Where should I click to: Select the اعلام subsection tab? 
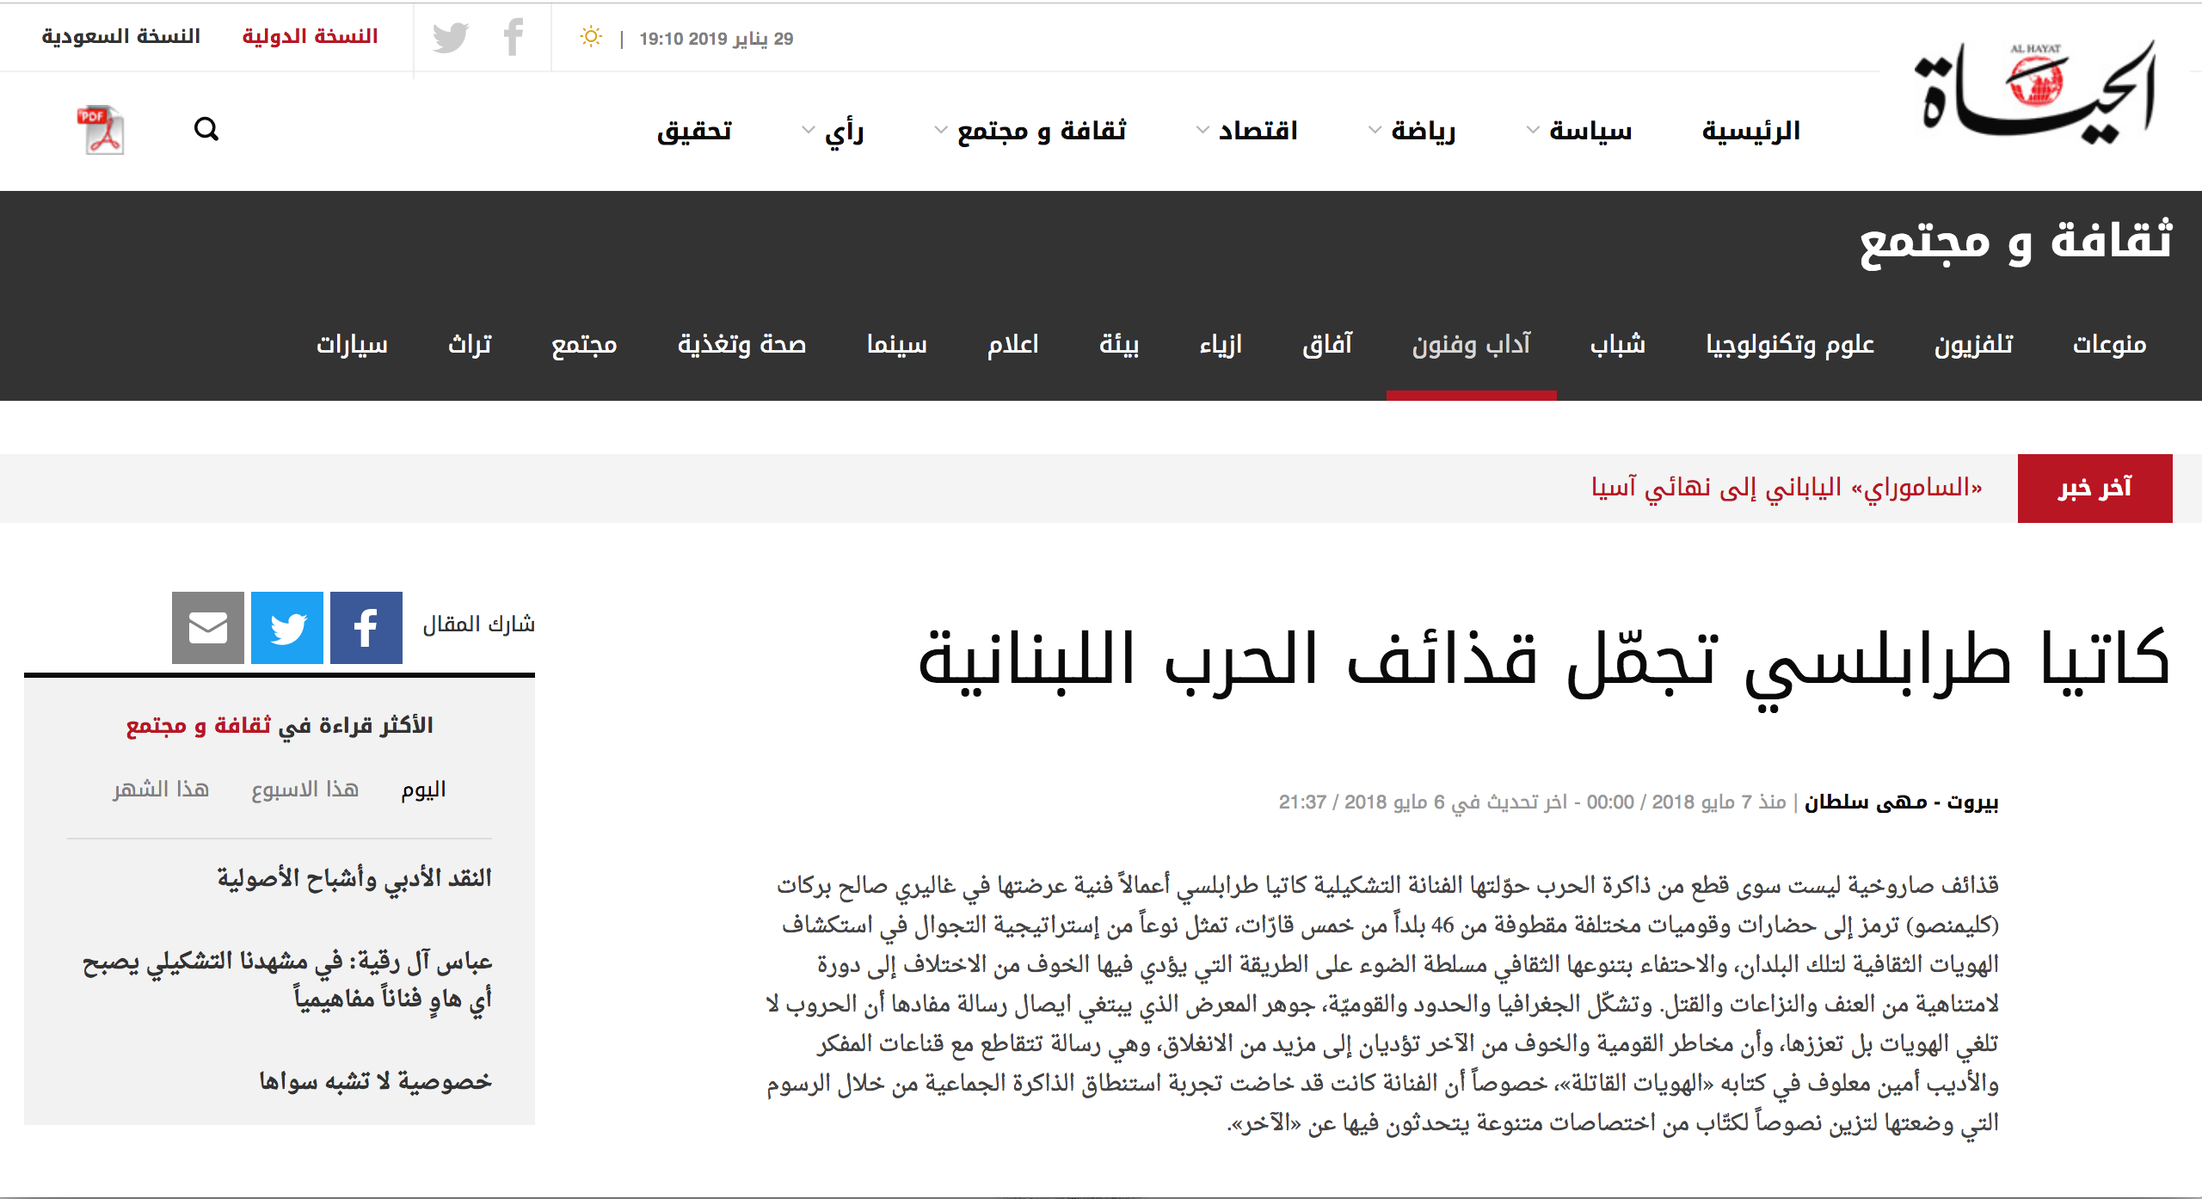[1013, 345]
